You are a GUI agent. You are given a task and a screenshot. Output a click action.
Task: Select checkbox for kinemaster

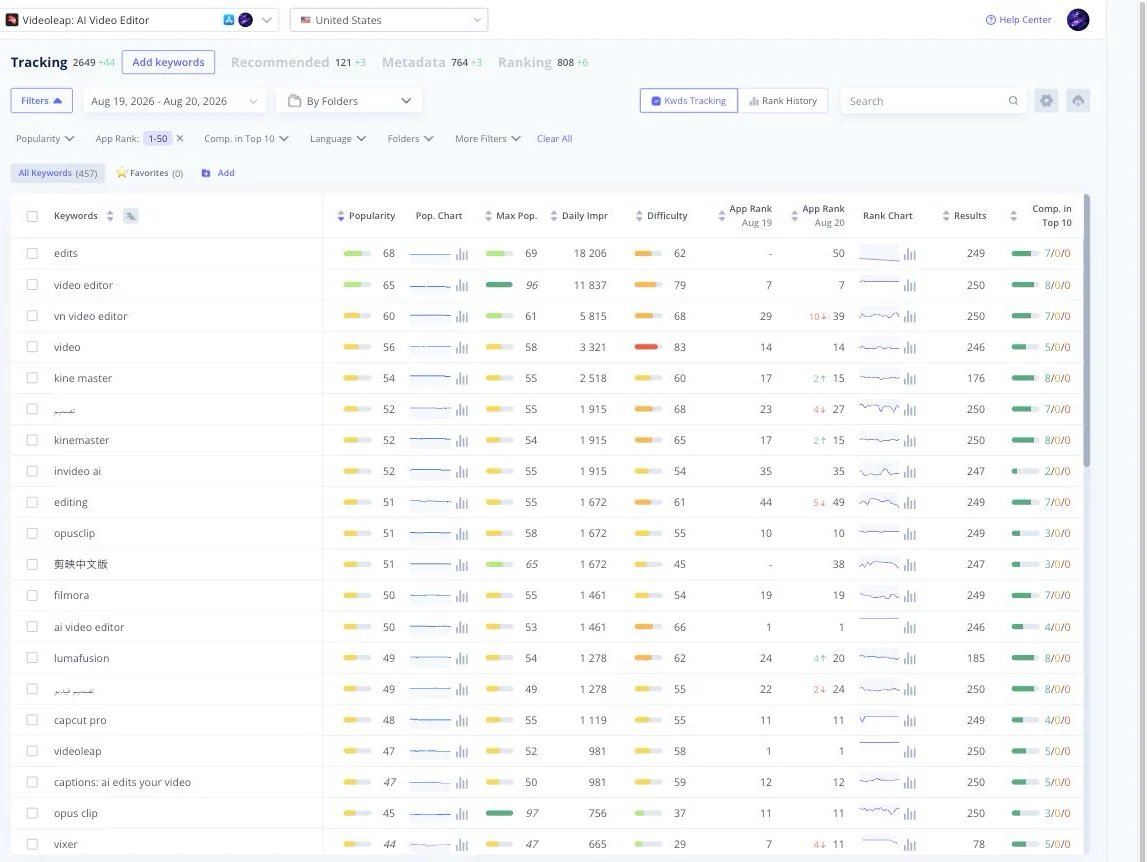click(32, 440)
